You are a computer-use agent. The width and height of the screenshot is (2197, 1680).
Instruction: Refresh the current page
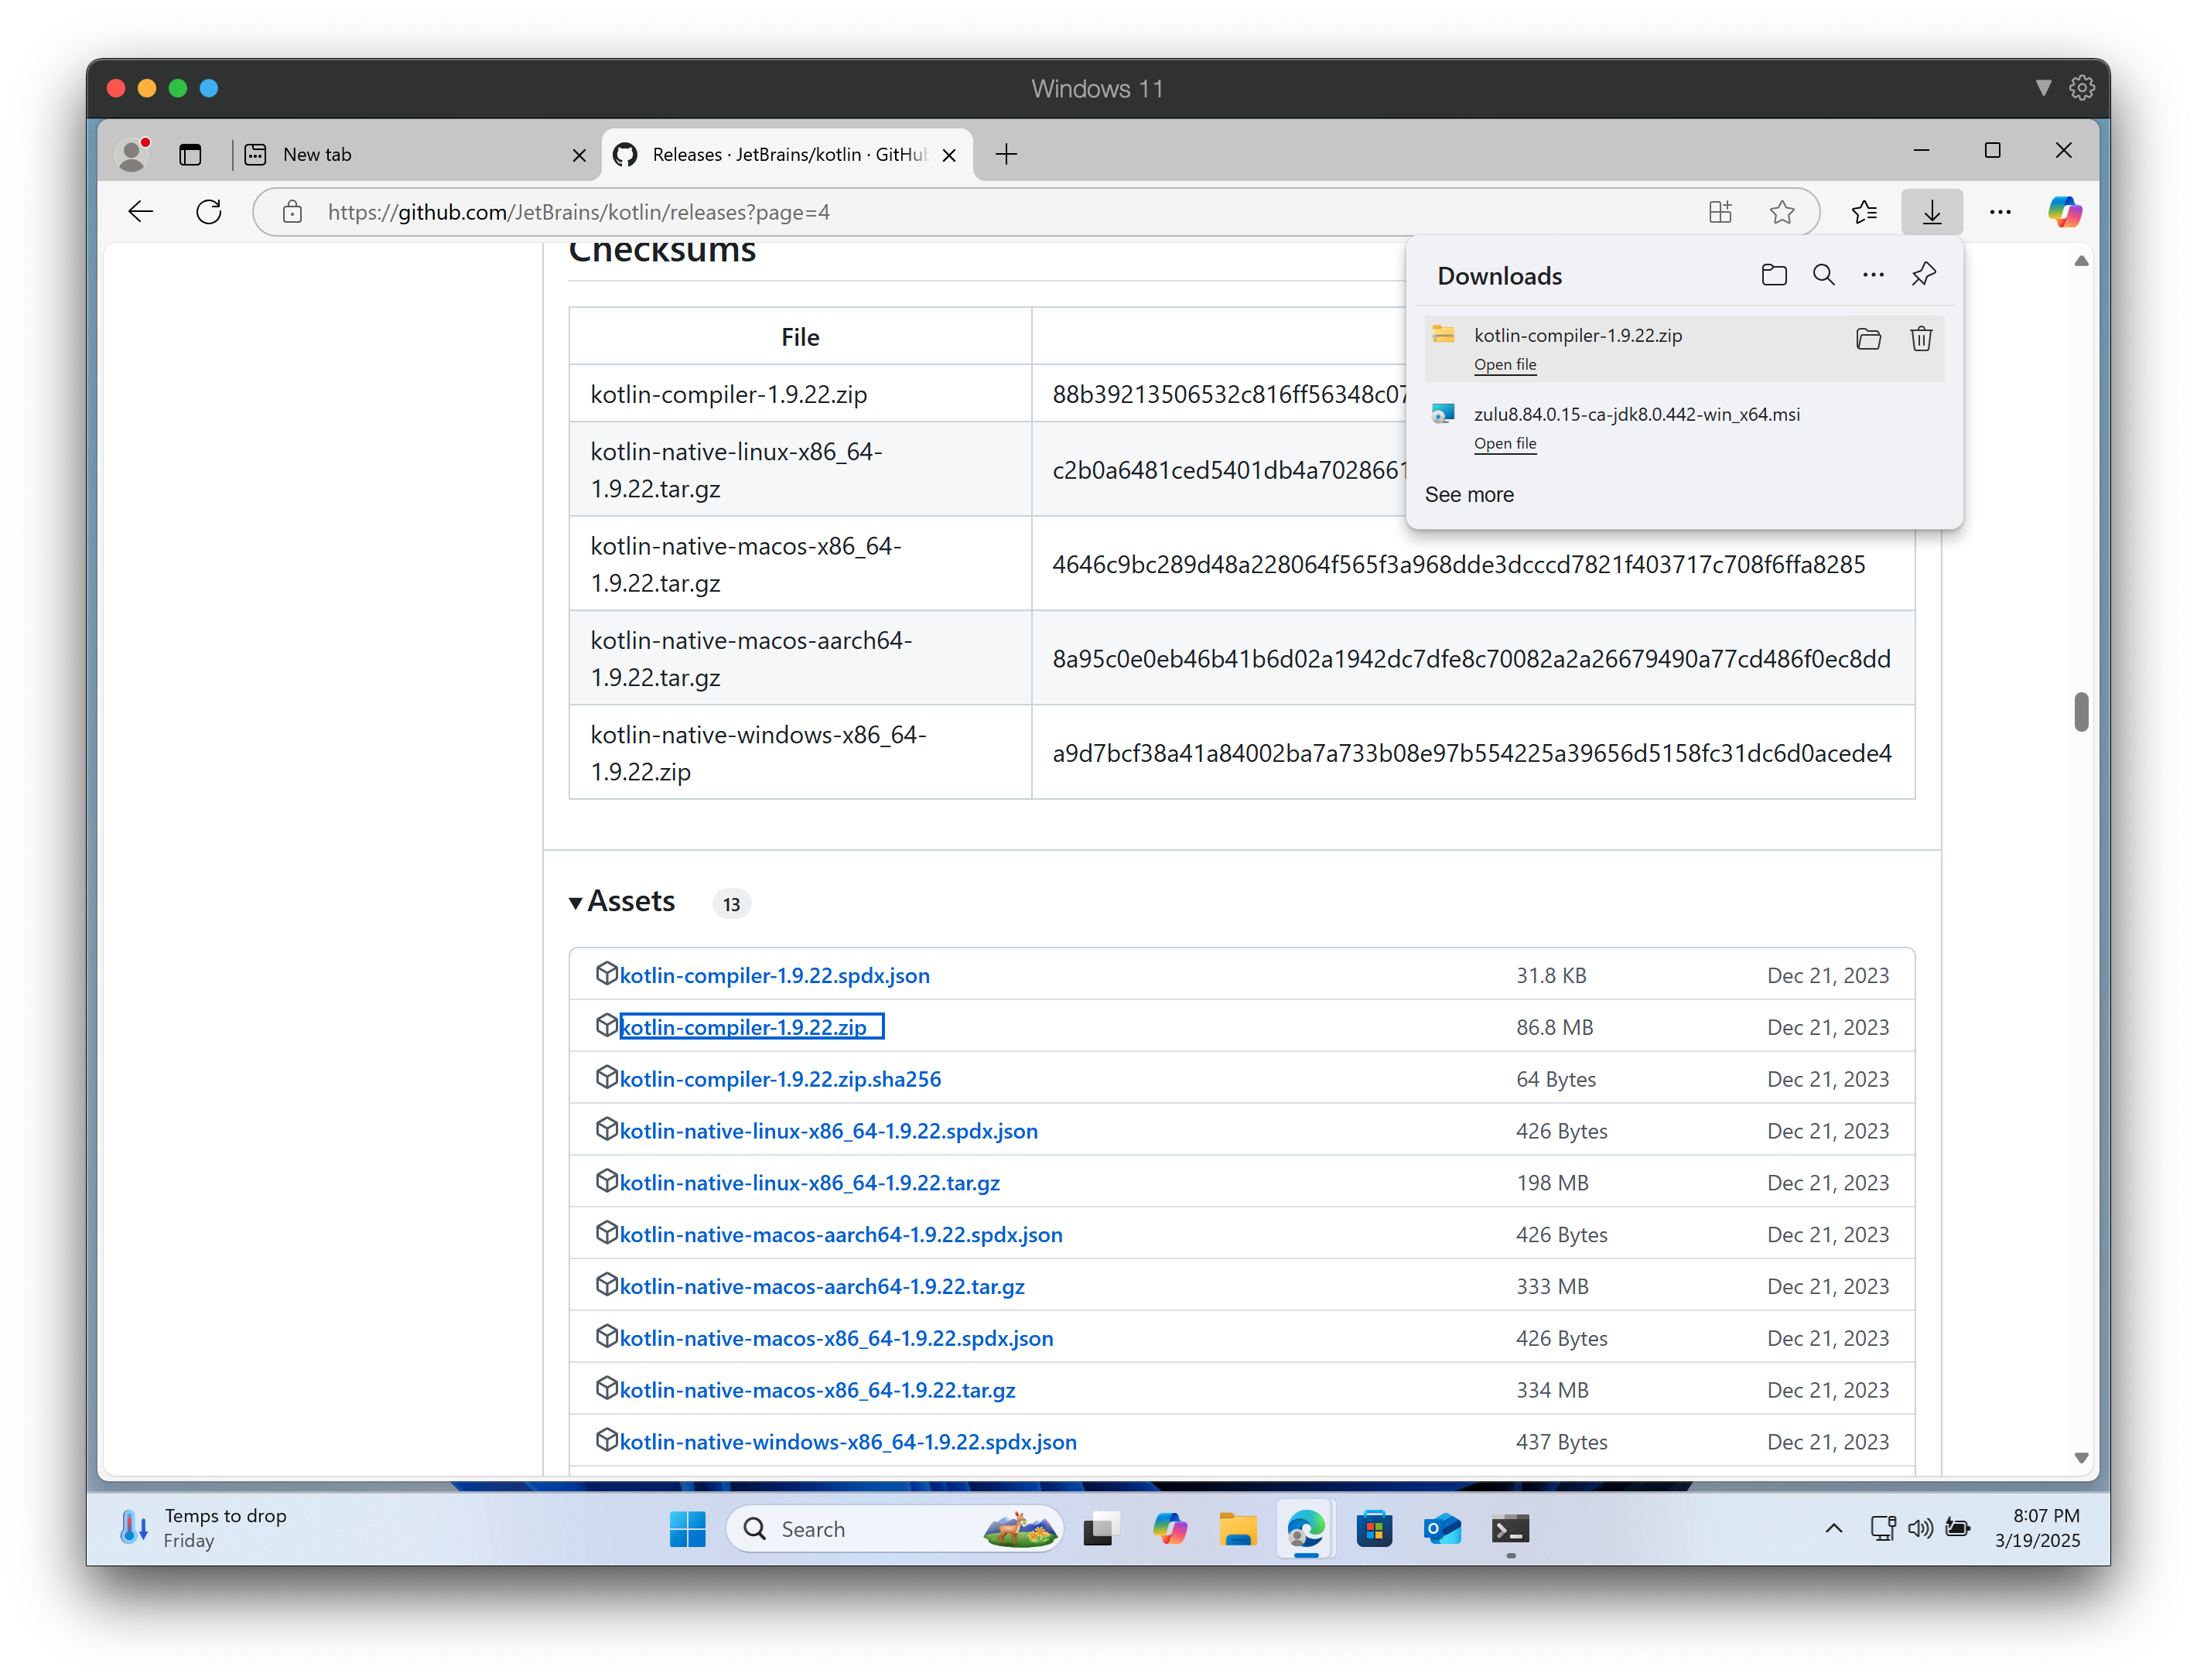coord(209,212)
